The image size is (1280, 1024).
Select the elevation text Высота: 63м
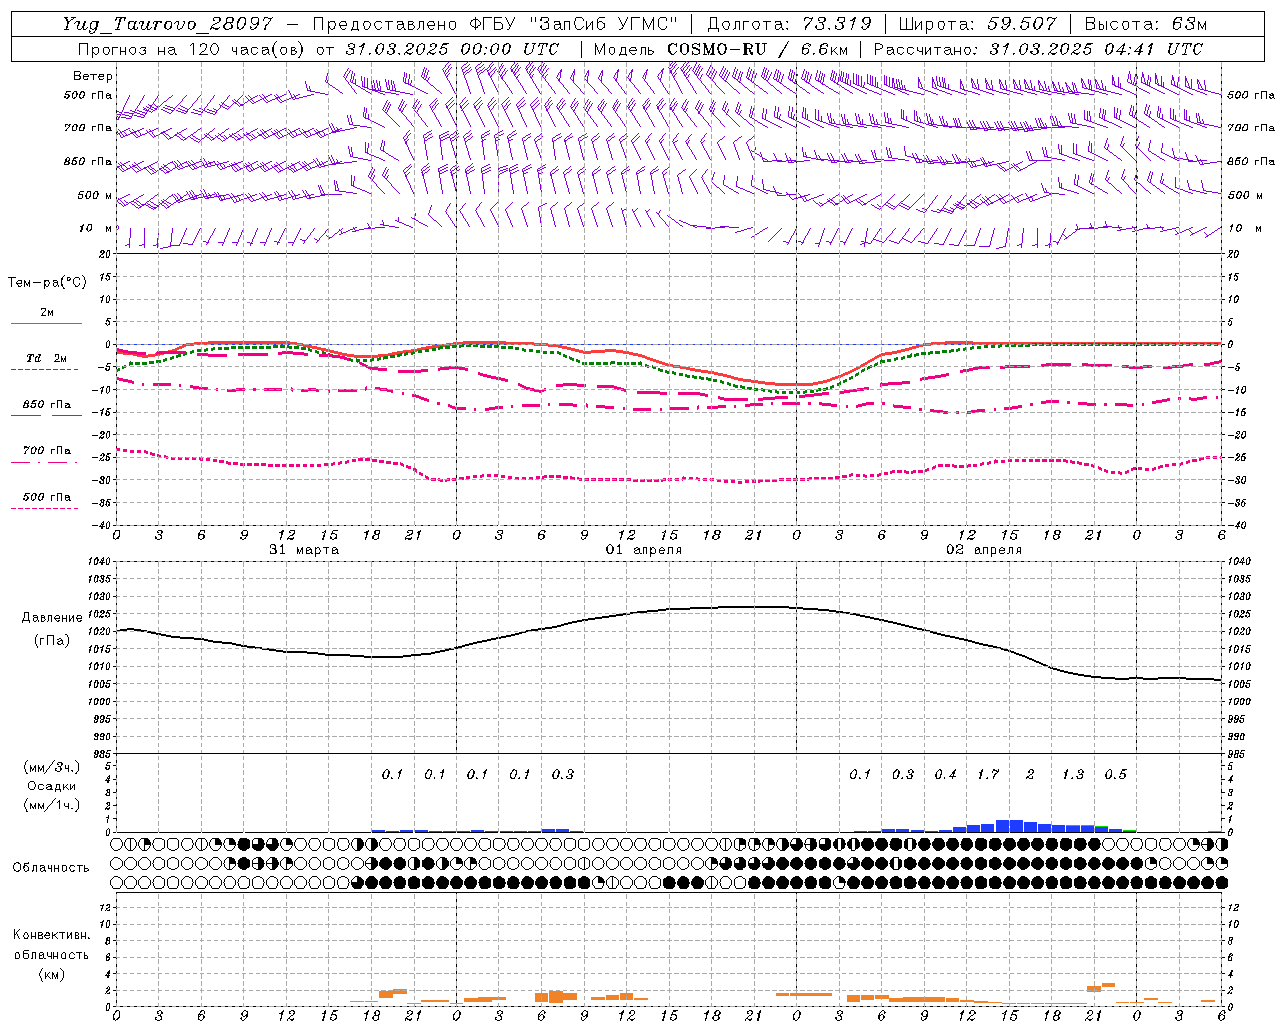(x=1144, y=24)
